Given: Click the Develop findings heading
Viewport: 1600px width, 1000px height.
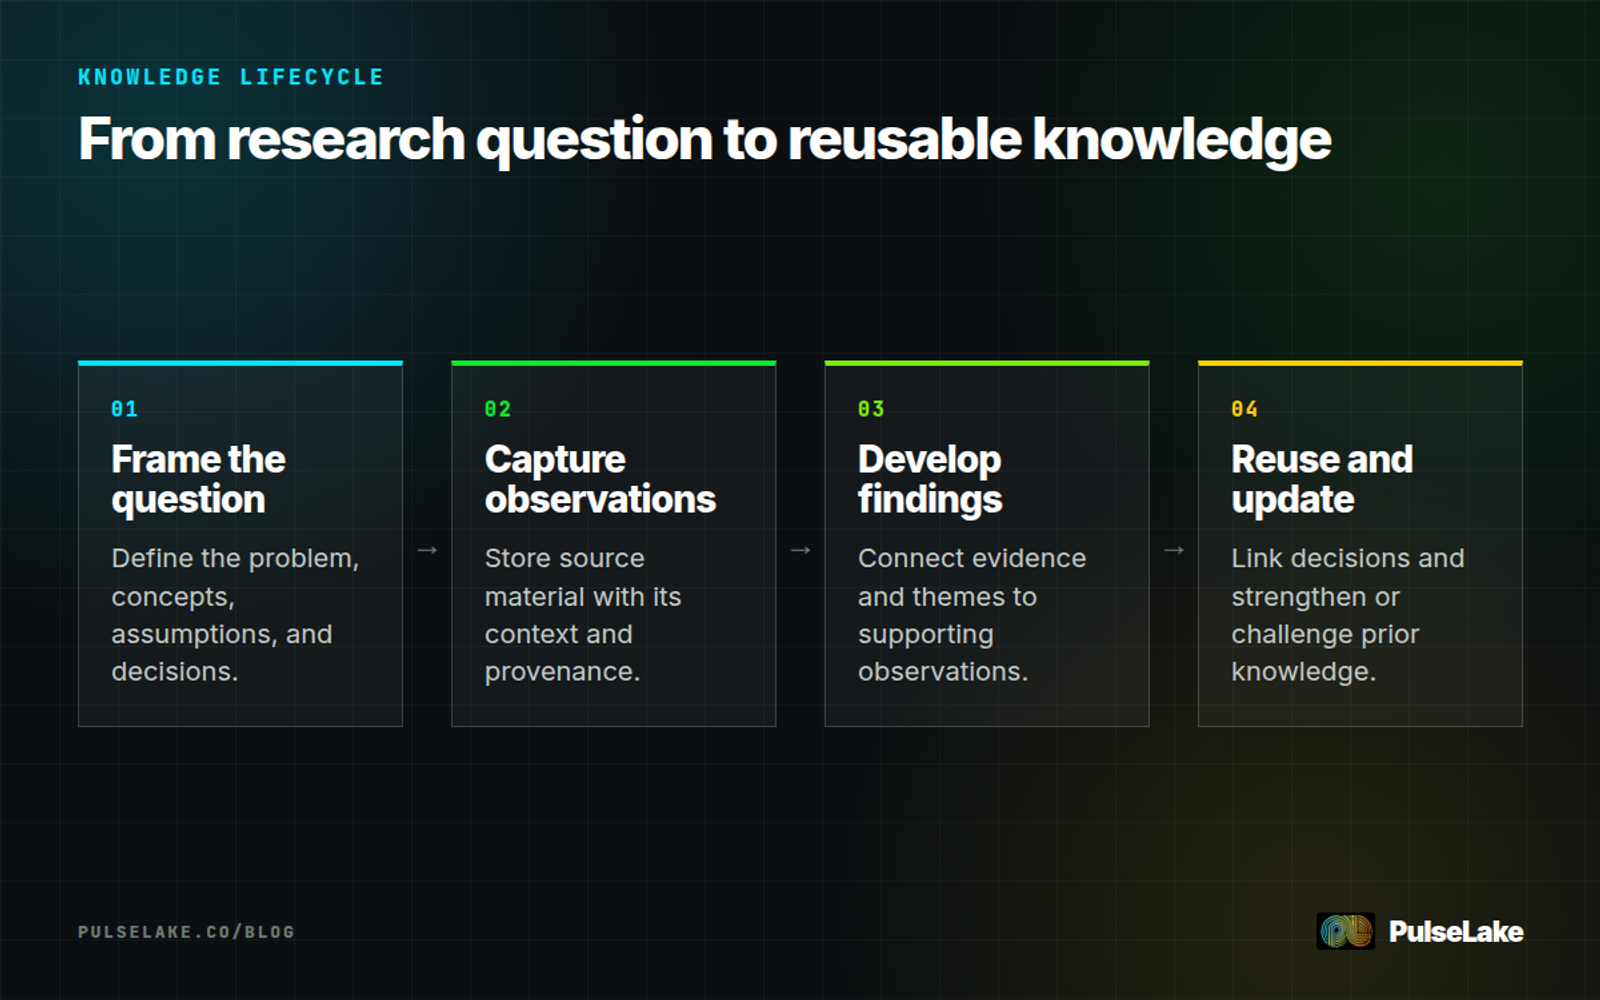Looking at the screenshot, I should 930,479.
